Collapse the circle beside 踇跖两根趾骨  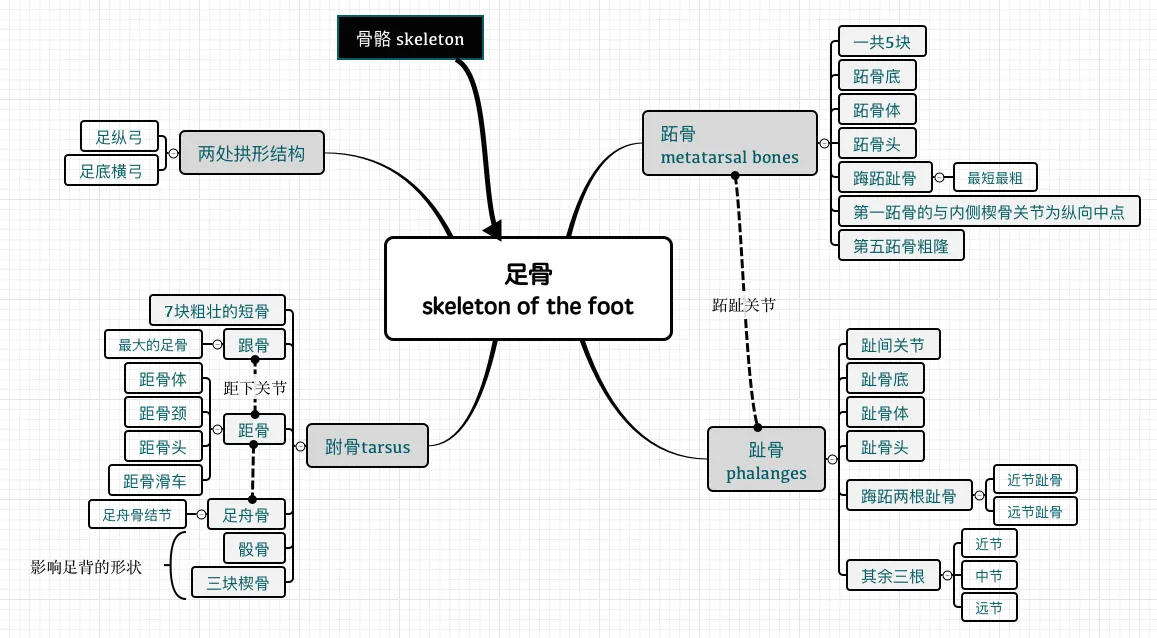979,496
